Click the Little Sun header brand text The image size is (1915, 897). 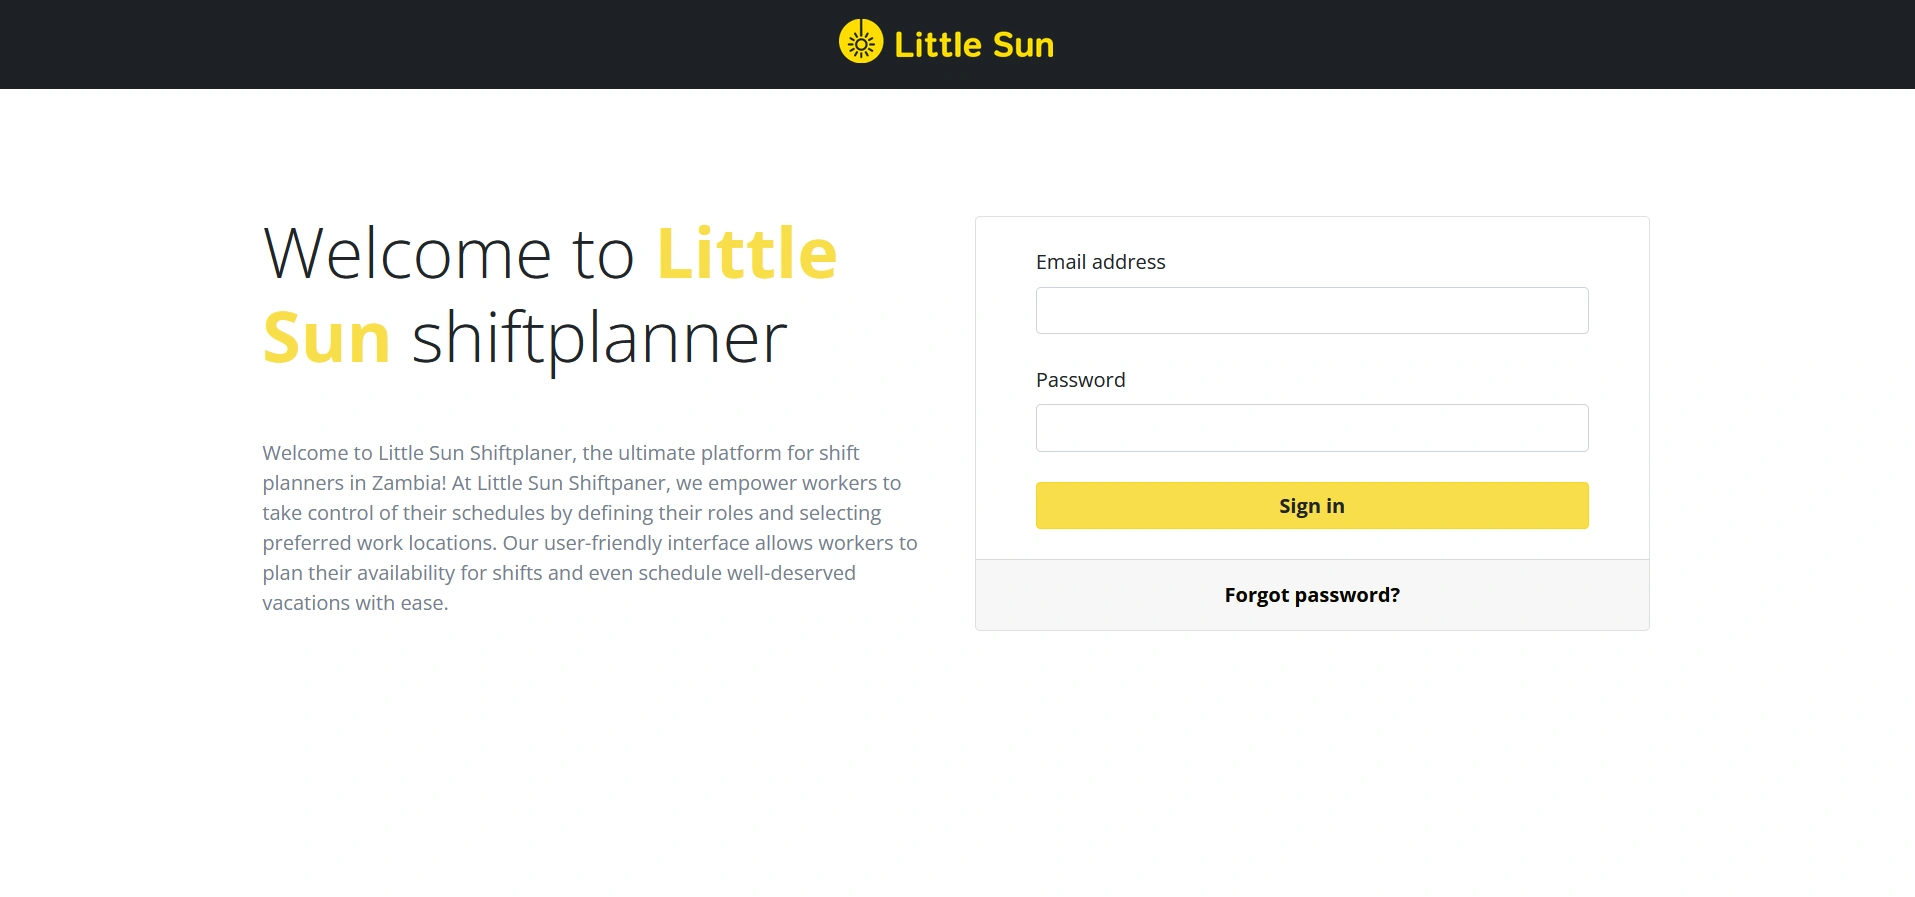click(x=973, y=45)
